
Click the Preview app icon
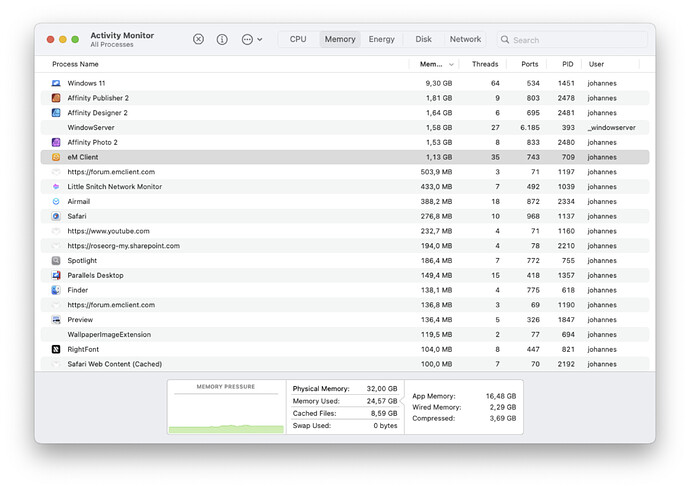pos(56,319)
